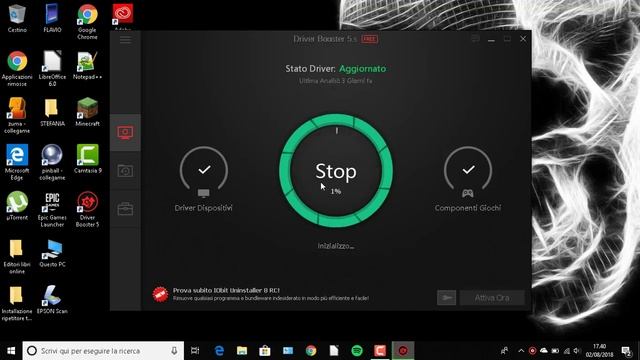Open the Google Chrome desktop shortcut
Screen dimensions: 640x360
[87, 21]
